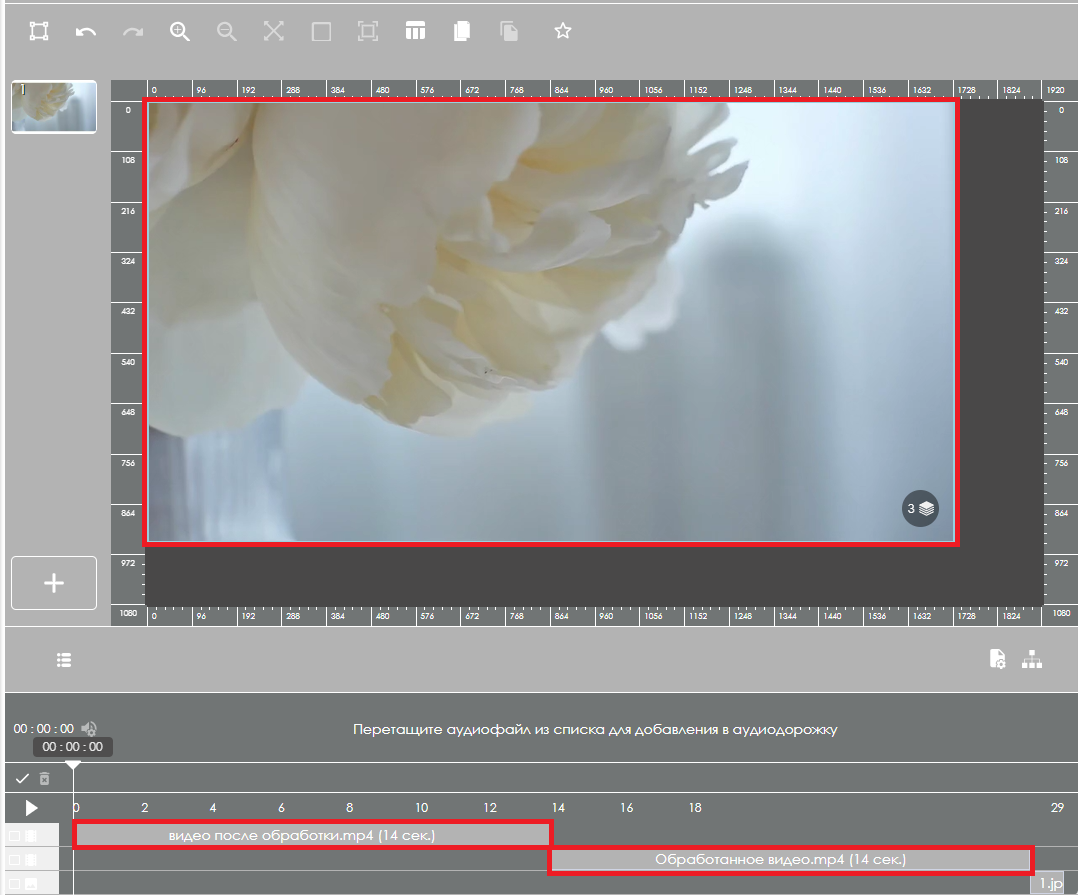
Task: Open the layers count badge on preview
Action: (x=920, y=508)
